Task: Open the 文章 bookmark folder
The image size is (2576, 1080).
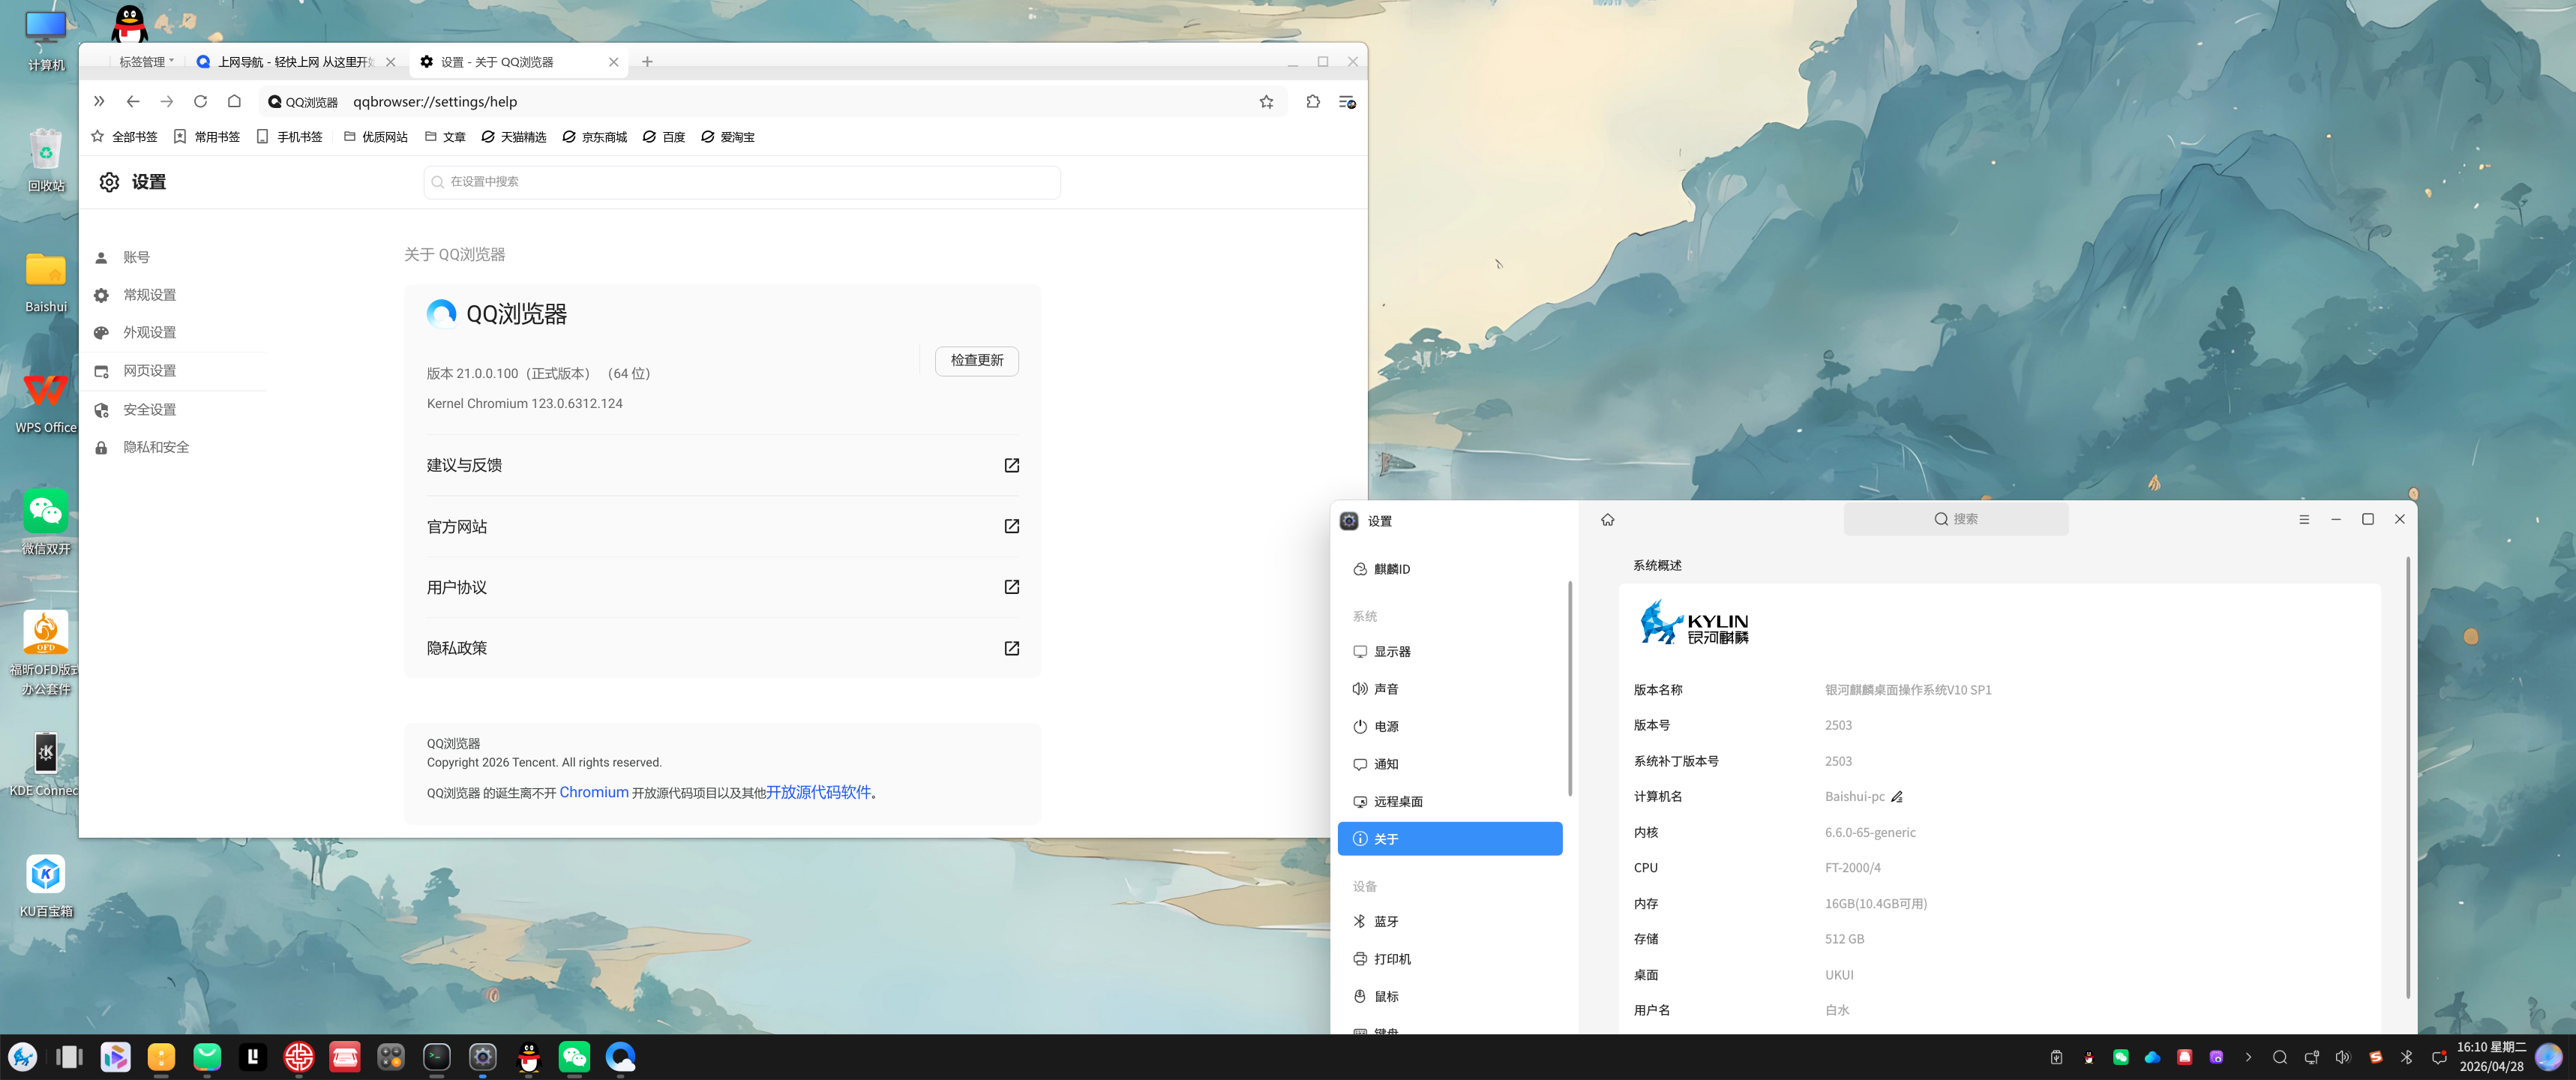Action: [445, 137]
